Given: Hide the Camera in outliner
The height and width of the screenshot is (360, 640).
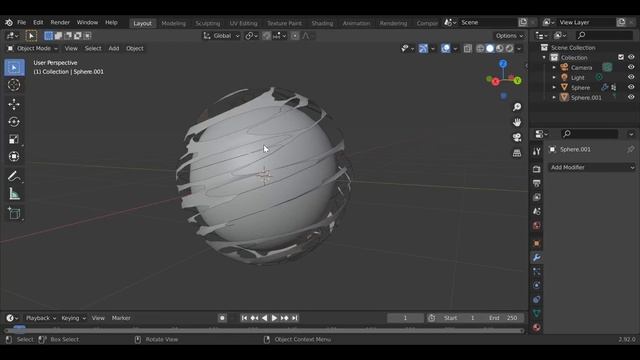Looking at the screenshot, I should pos(631,67).
